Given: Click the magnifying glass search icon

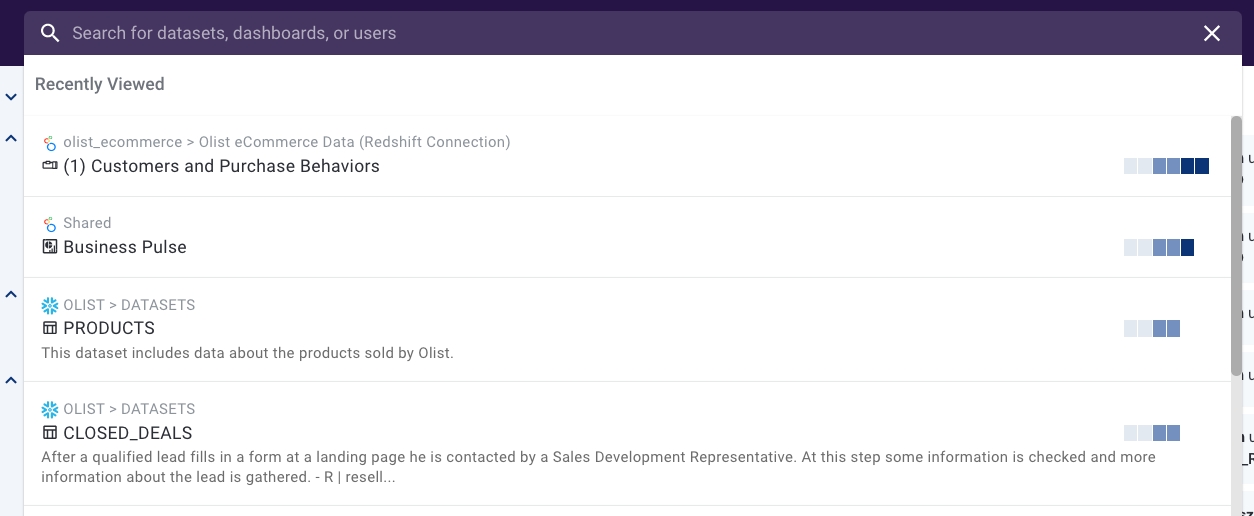Looking at the screenshot, I should [x=50, y=33].
